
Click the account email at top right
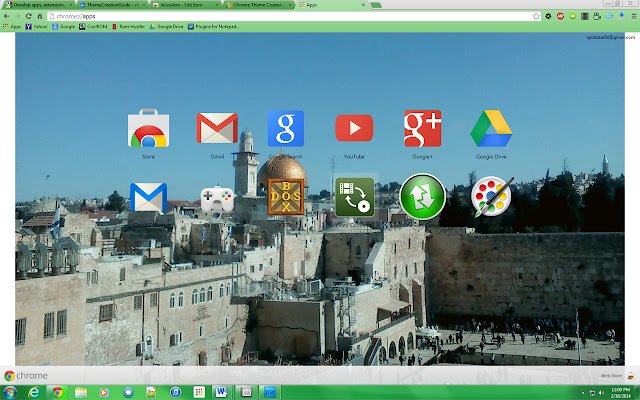pyautogui.click(x=611, y=37)
